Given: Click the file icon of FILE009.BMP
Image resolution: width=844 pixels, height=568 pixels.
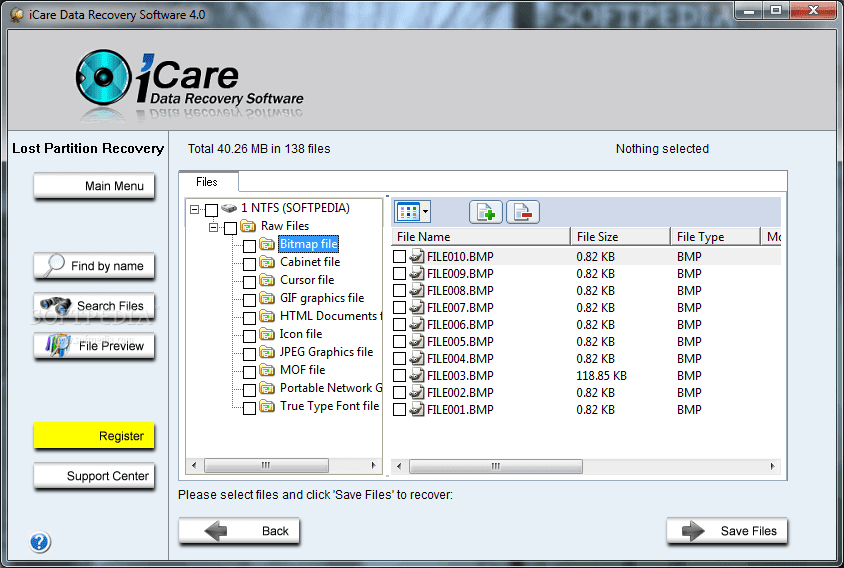Looking at the screenshot, I should pos(417,274).
